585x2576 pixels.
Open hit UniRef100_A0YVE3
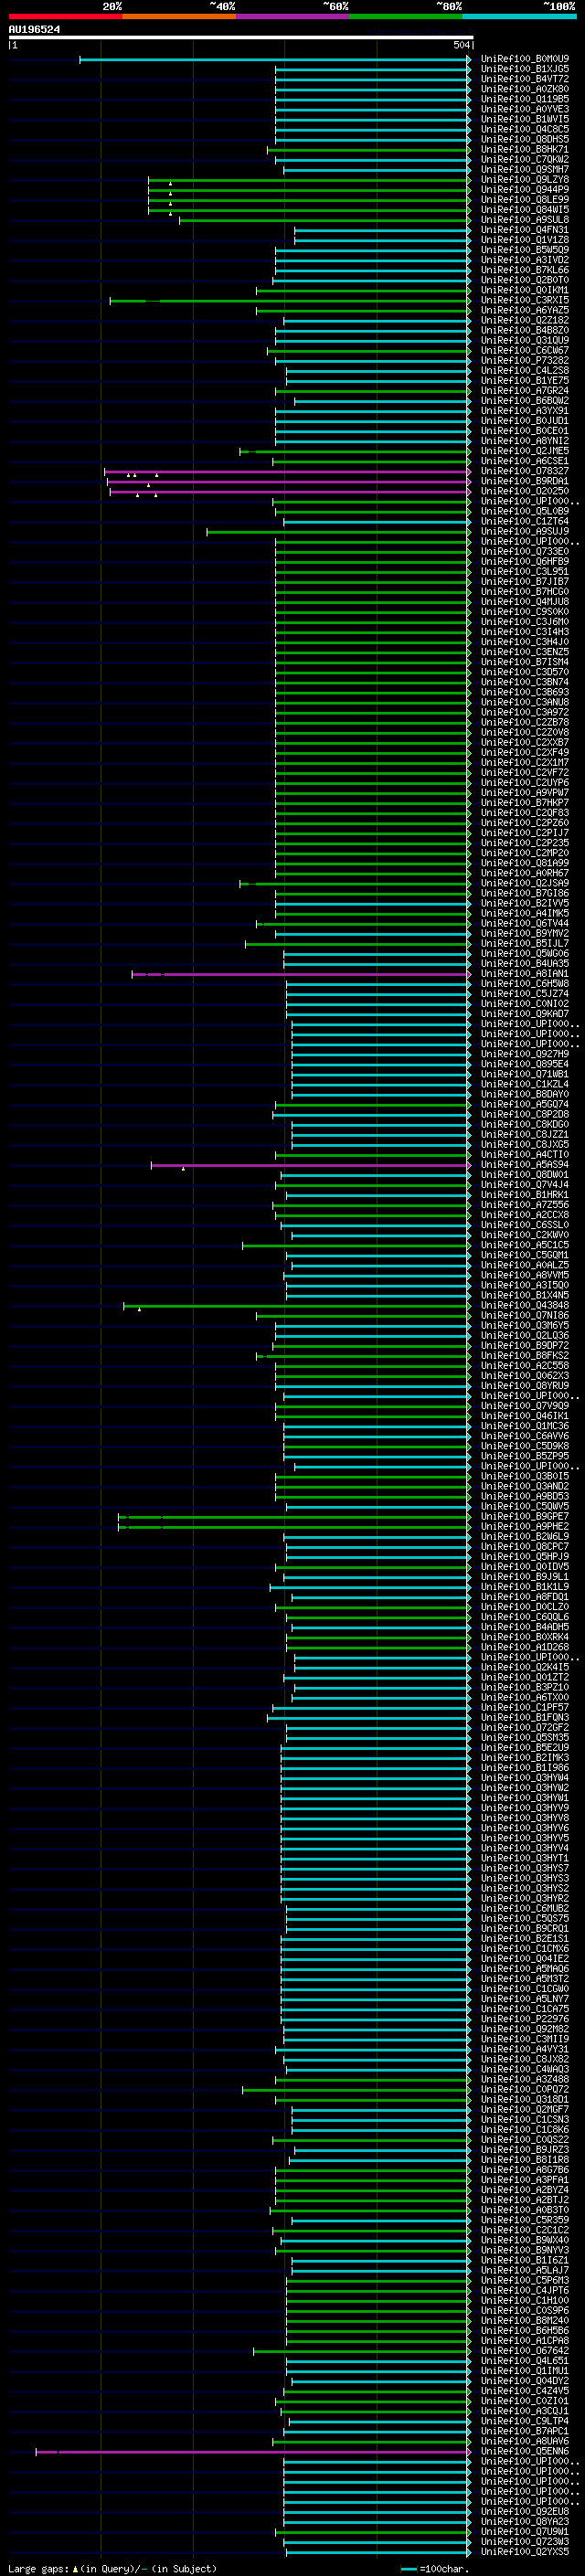525,109
